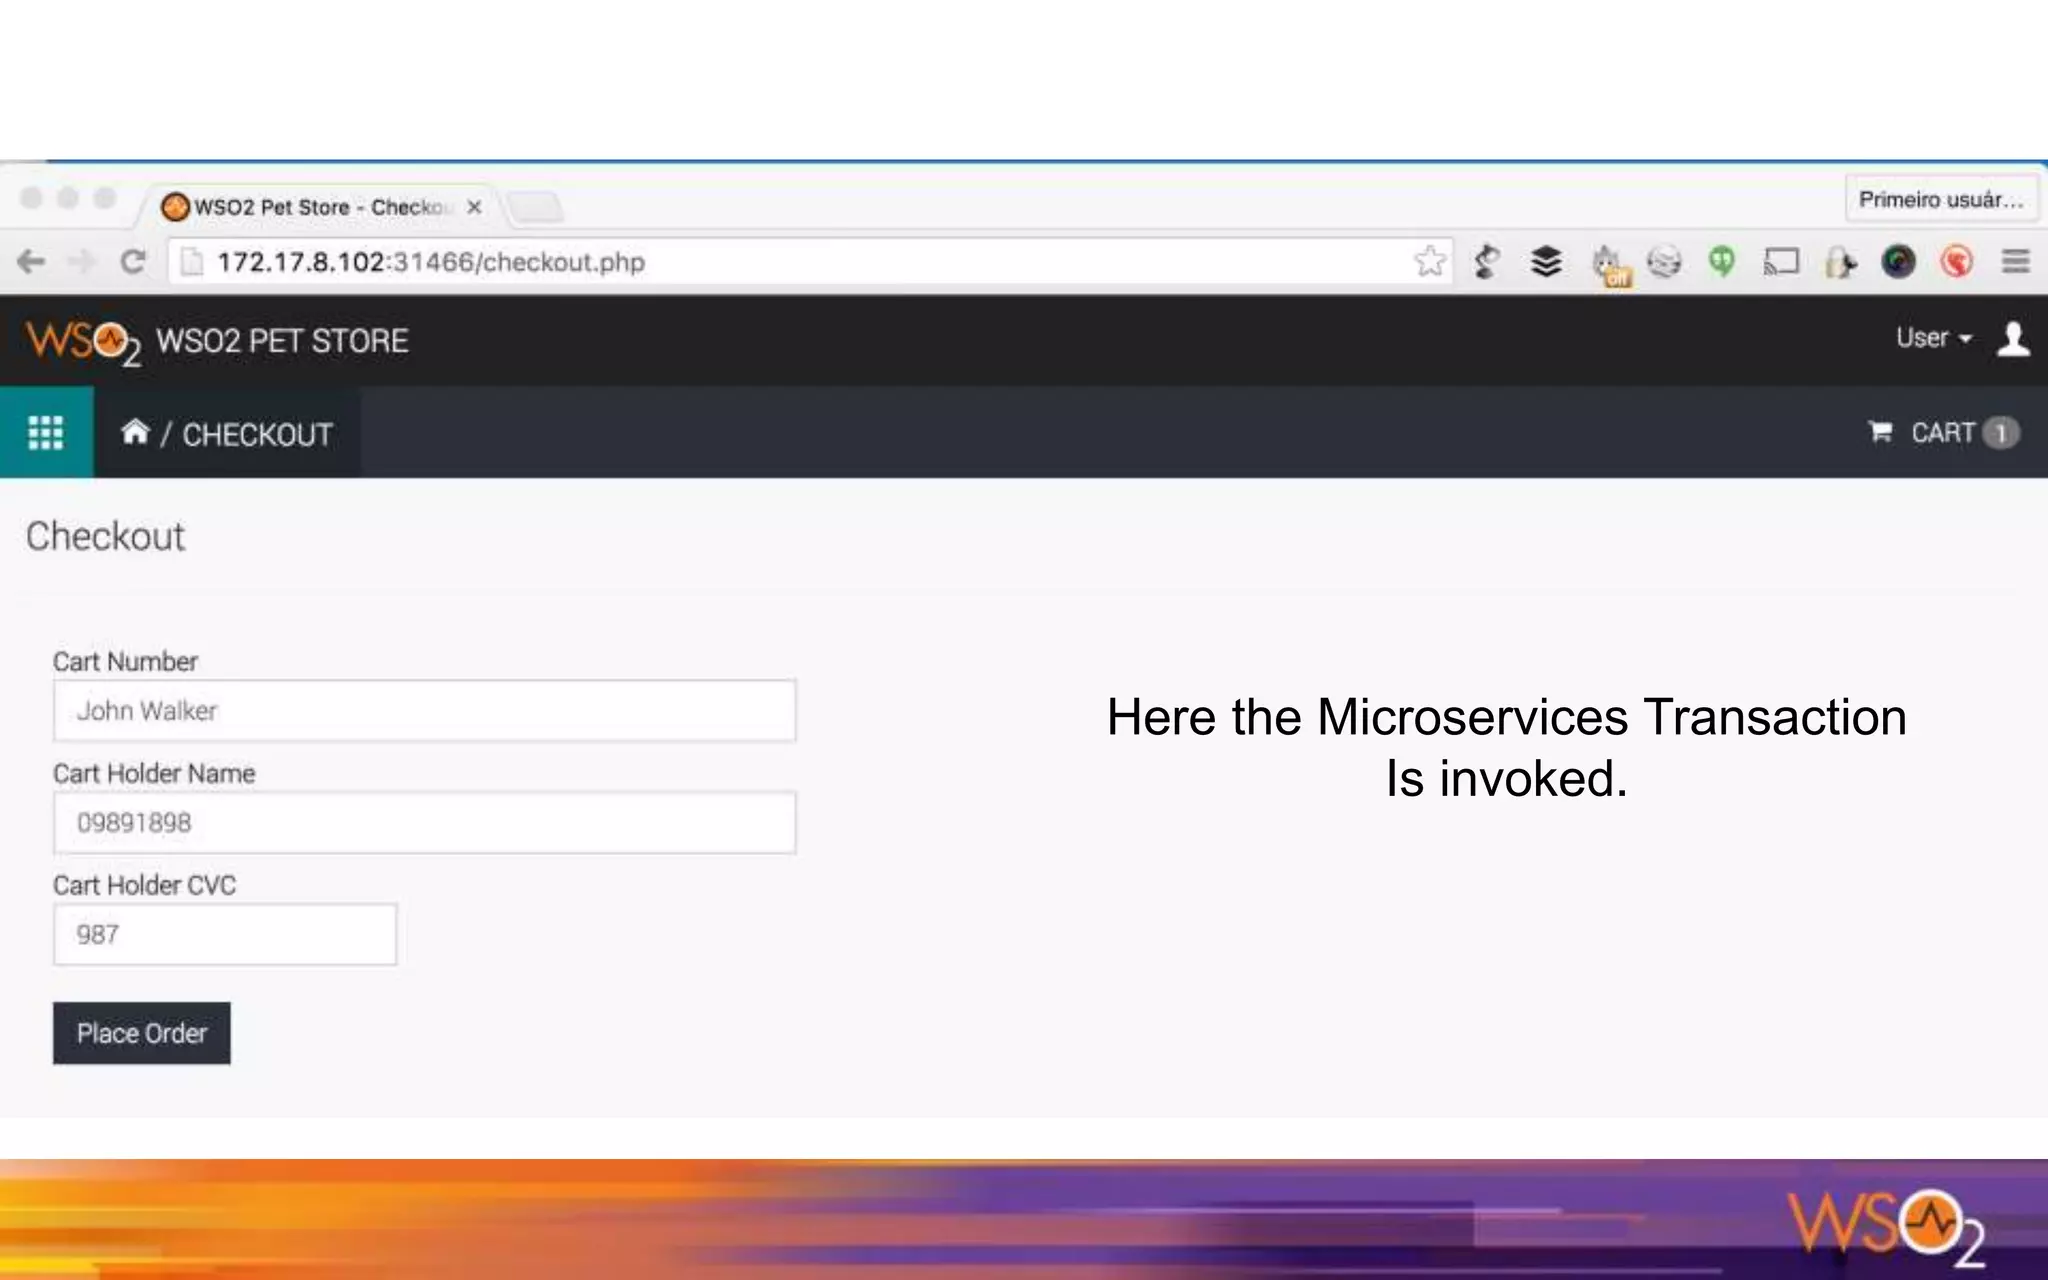Click the first extension icon after star
The image size is (2048, 1280).
[1487, 262]
